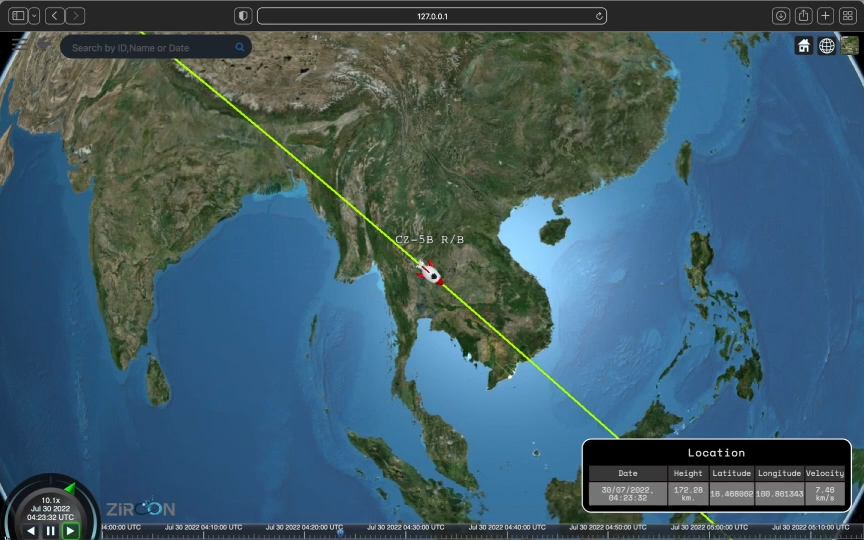Screen dimensions: 864x540
Task: Click the timeline current-time marker
Action: click(x=340, y=531)
